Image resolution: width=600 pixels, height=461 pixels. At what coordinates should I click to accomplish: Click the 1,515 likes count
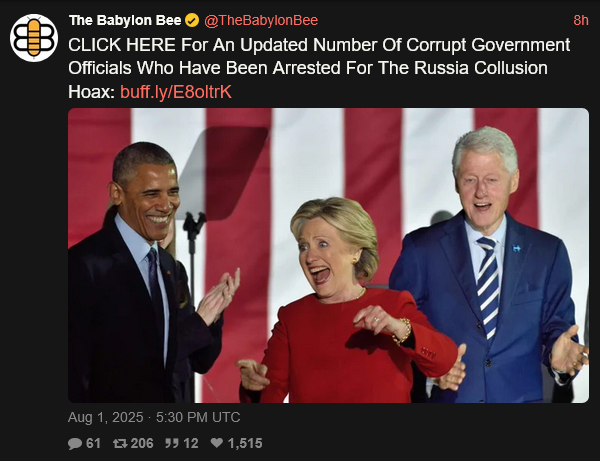(245, 443)
